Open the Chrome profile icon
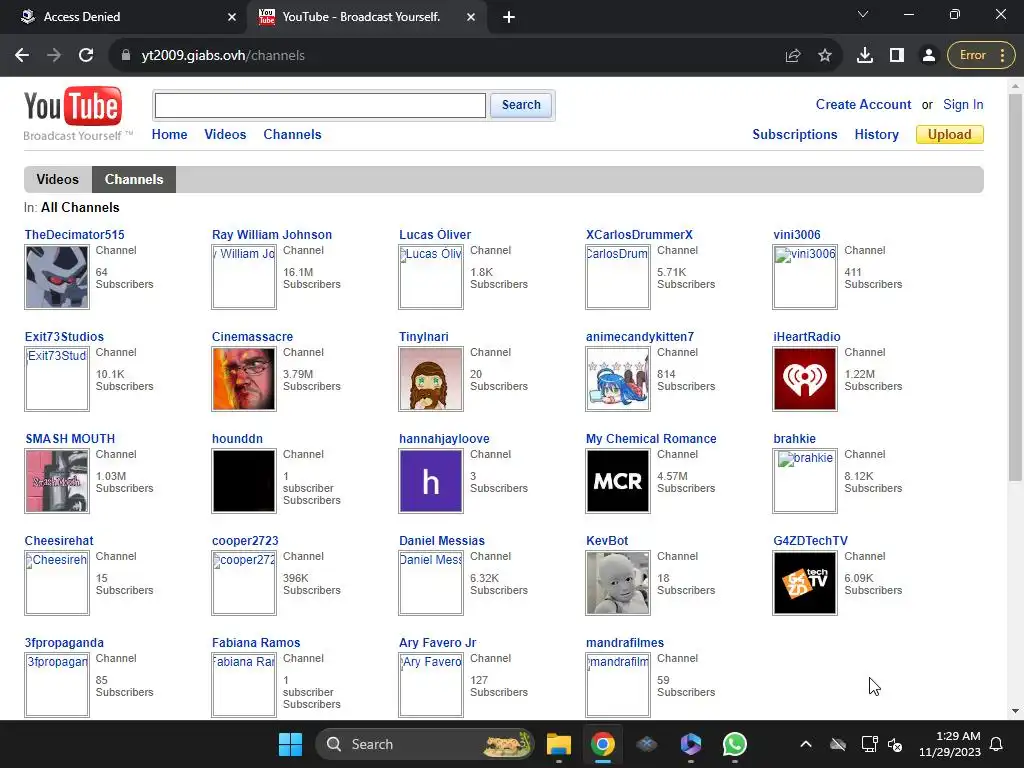This screenshot has width=1024, height=768. (x=929, y=56)
